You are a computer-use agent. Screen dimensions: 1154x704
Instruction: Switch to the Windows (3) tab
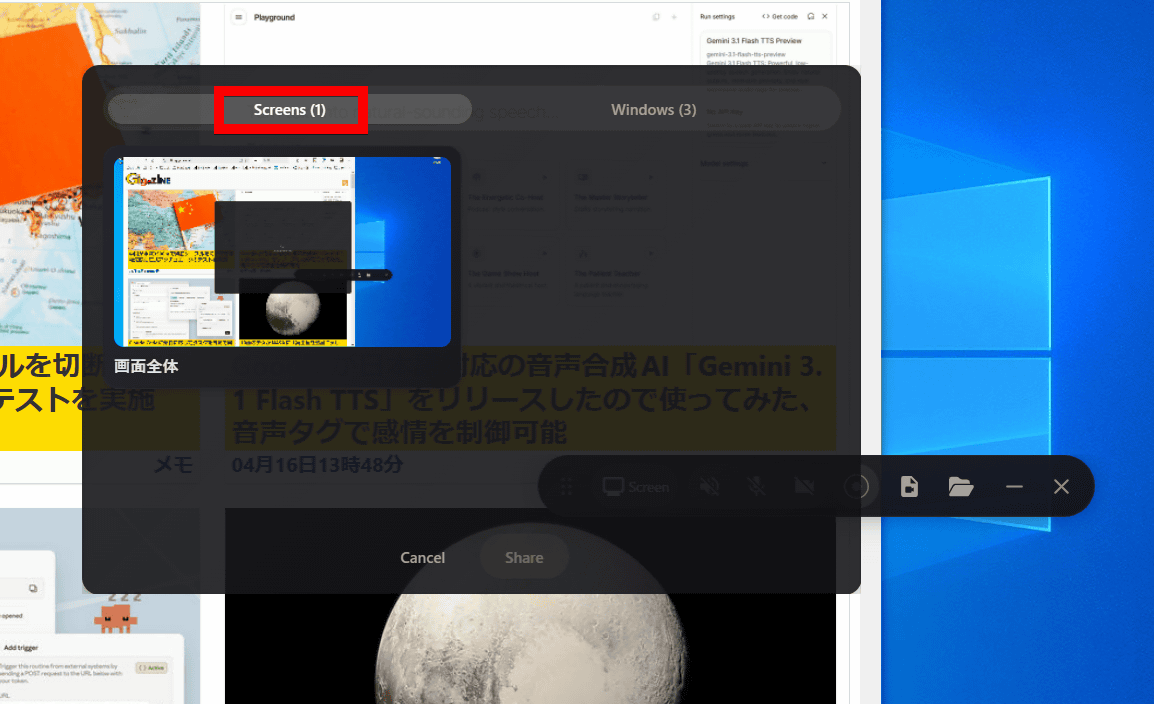tap(653, 110)
